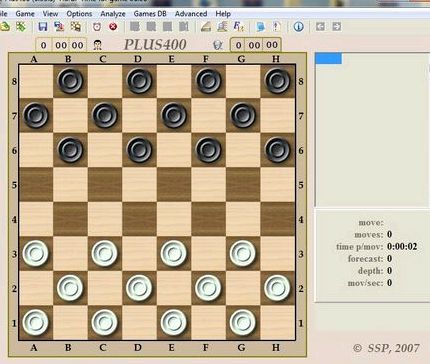430x364 pixels.
Task: Open the alarm clock time settings icon
Action: pyautogui.click(x=97, y=26)
